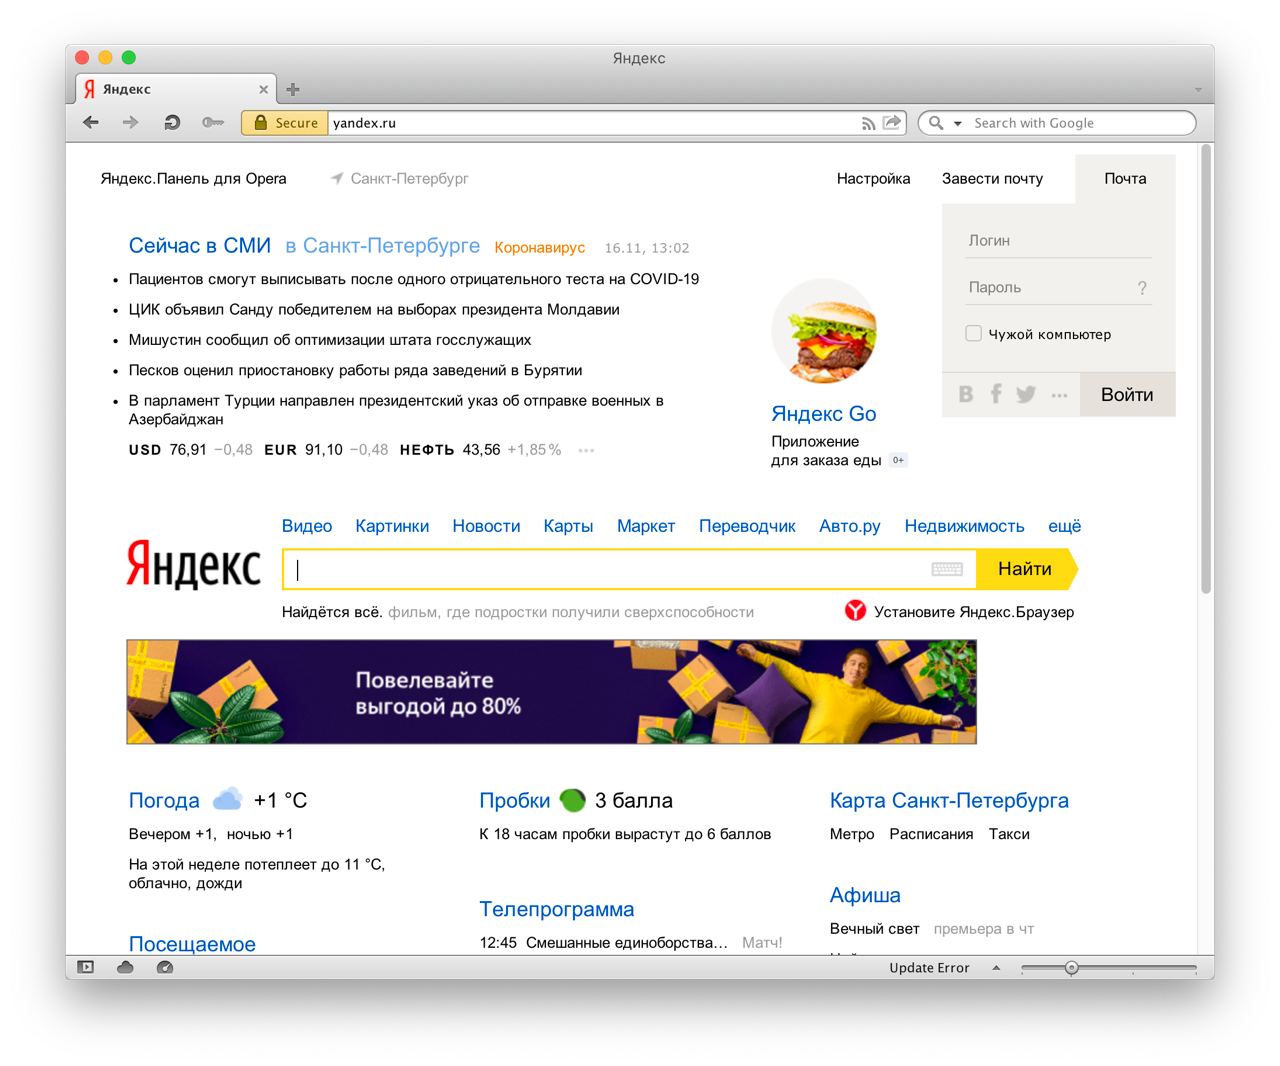The width and height of the screenshot is (1280, 1066).
Task: Log in via Facebook icon
Action: 996,394
